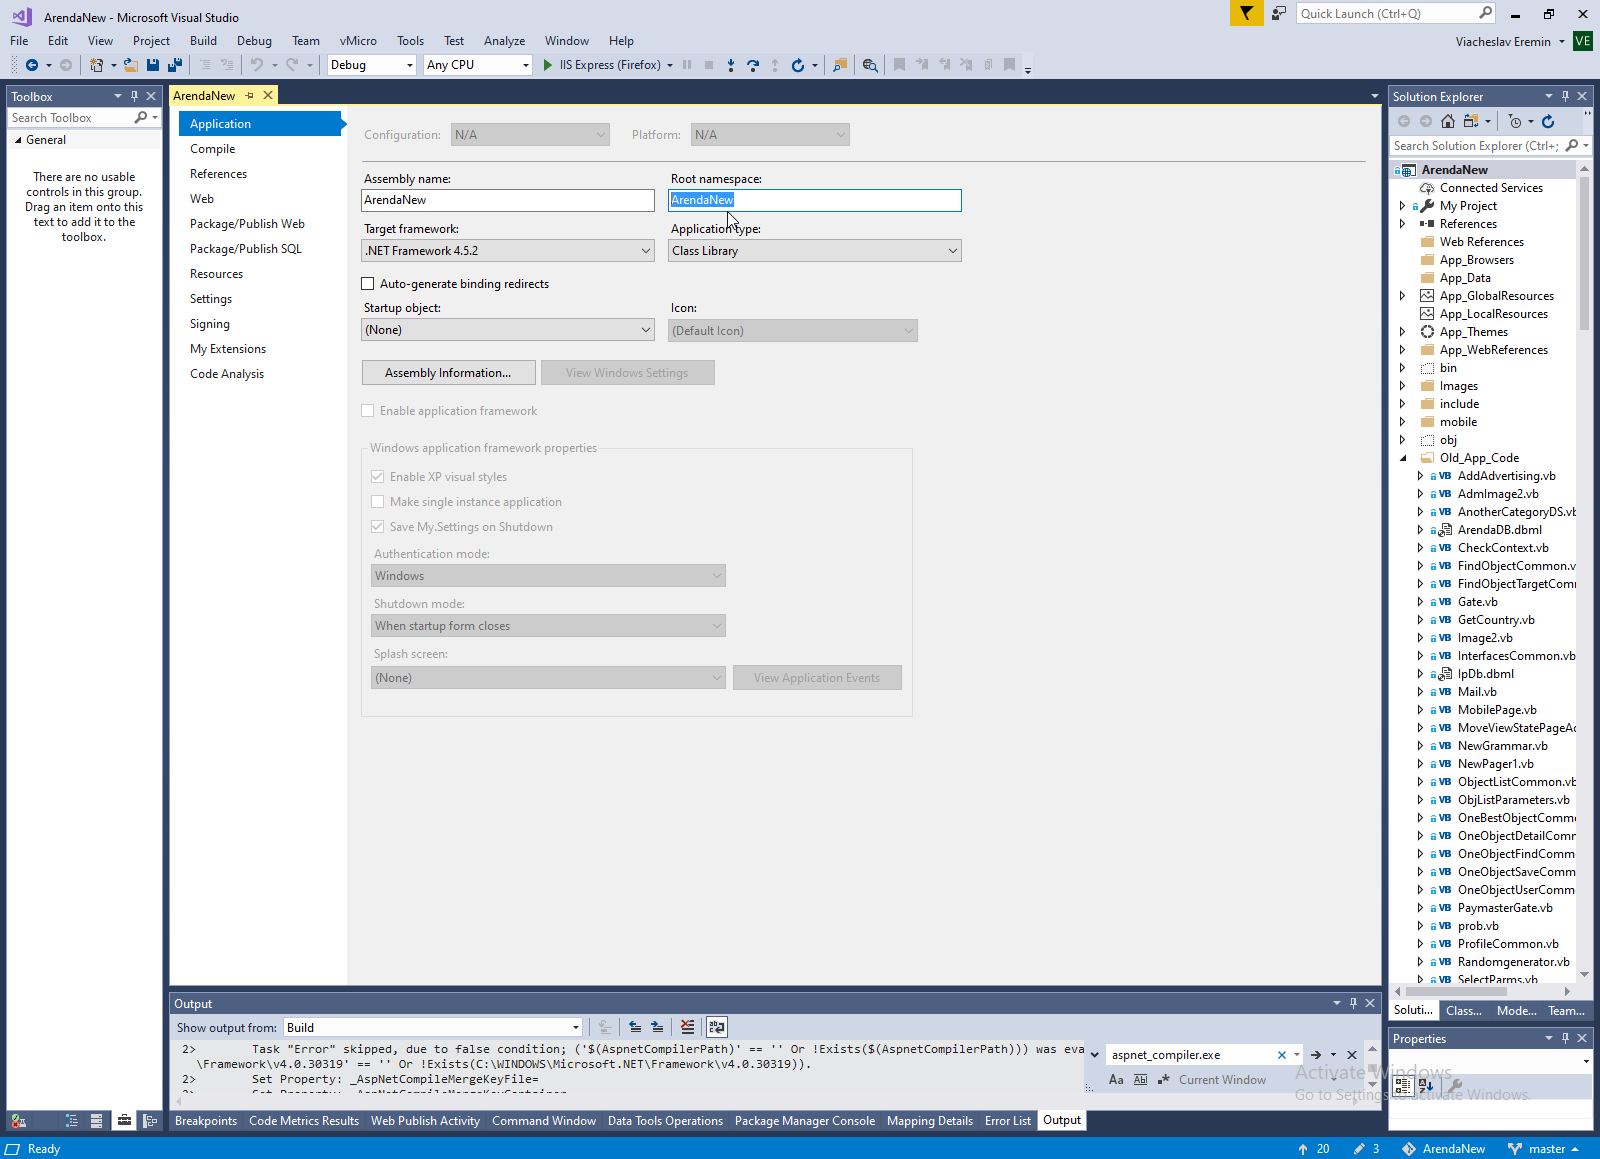Screen dimensions: 1600x1159
Task: Open the Startup object dropdown
Action: point(508,330)
